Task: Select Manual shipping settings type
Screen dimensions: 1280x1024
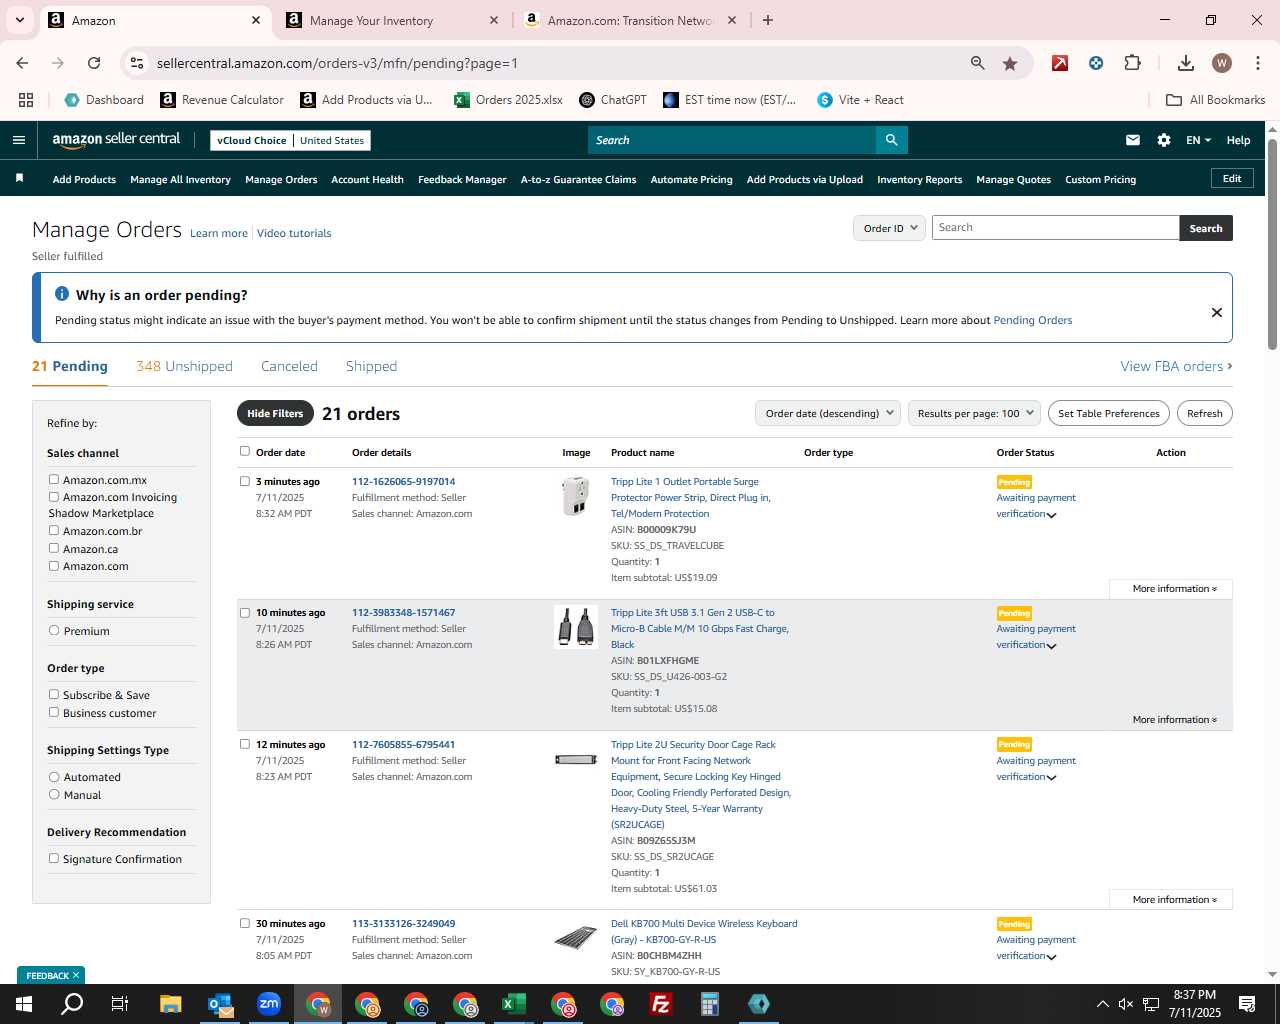Action: tap(54, 795)
